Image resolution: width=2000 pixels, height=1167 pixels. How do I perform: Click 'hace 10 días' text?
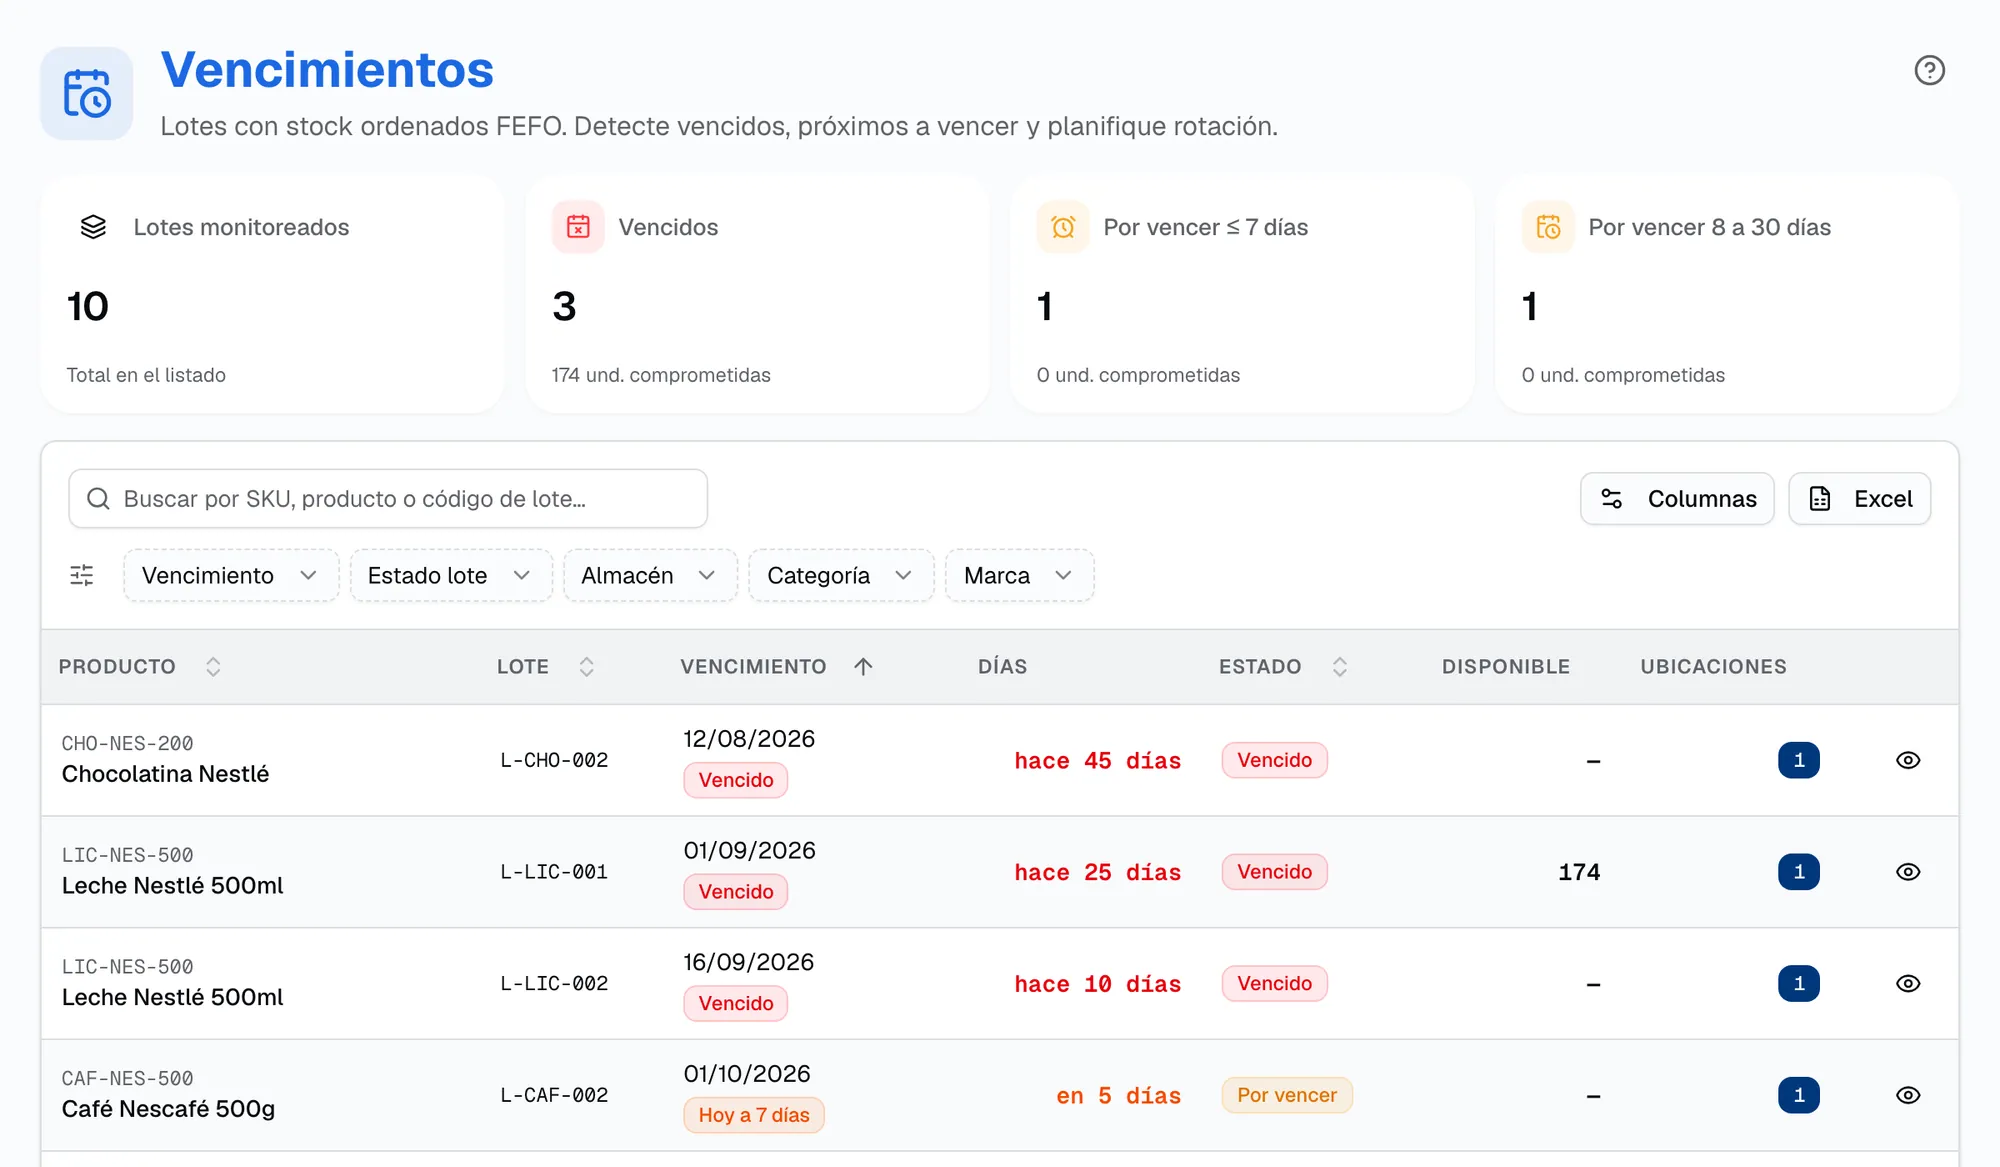coord(1098,985)
